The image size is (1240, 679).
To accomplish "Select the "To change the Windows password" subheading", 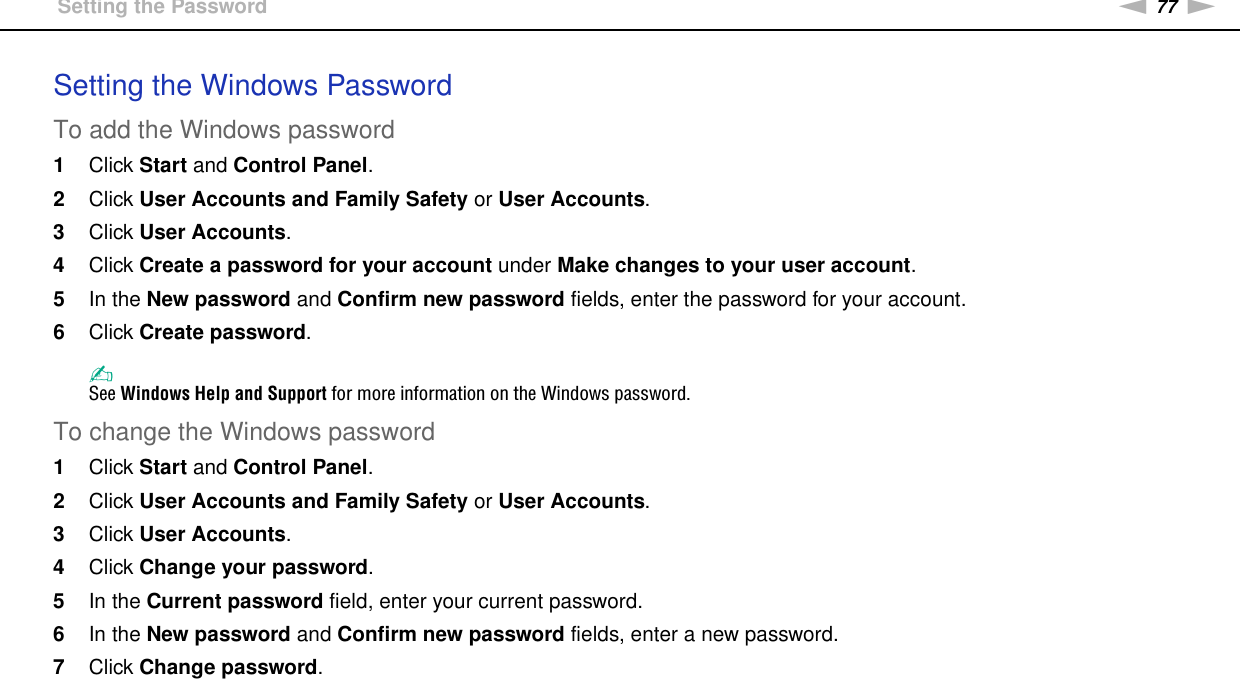I will 244,432.
